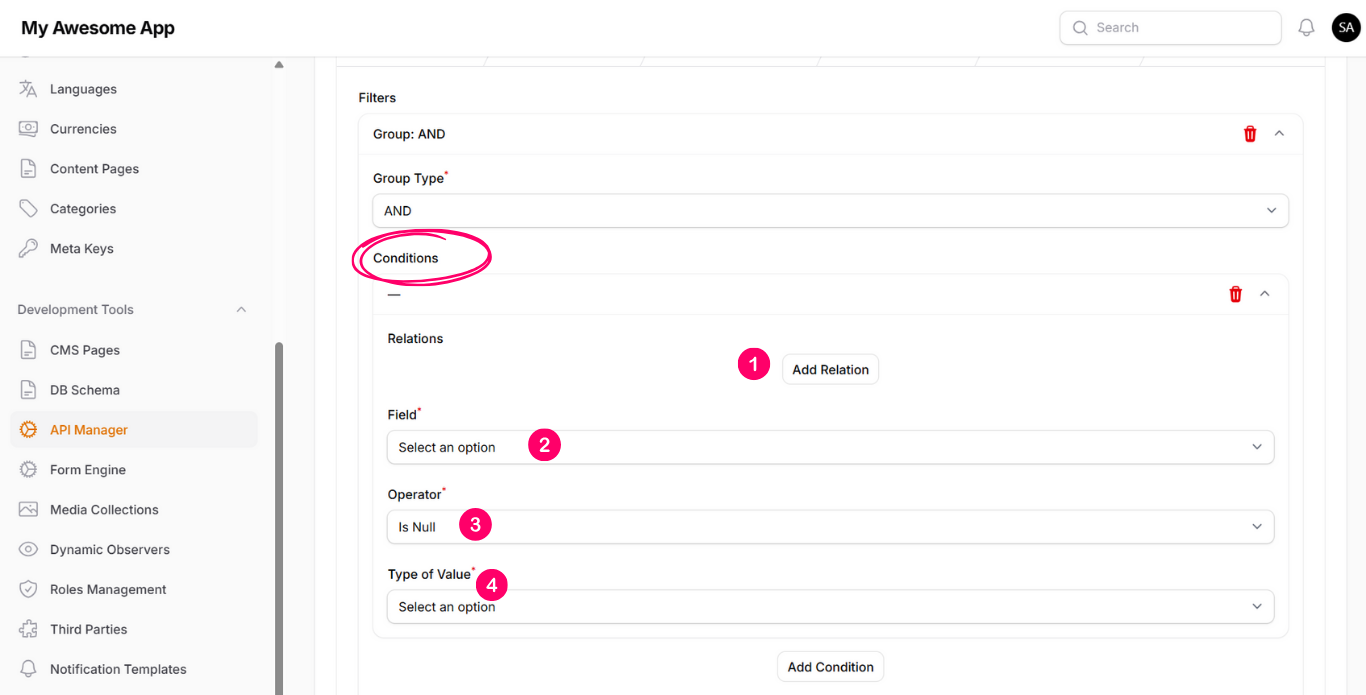This screenshot has width=1366, height=695.
Task: Delete the condition using its trash icon
Action: click(1236, 294)
